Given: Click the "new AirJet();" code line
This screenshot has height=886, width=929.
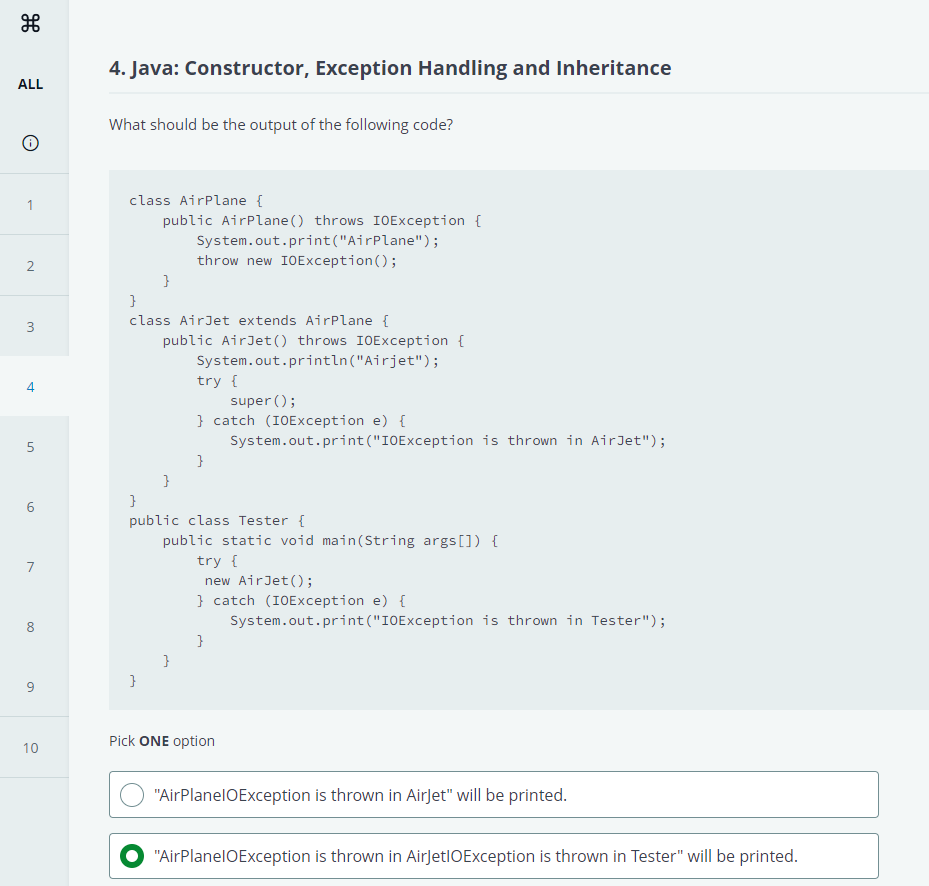Looking at the screenshot, I should point(258,581).
